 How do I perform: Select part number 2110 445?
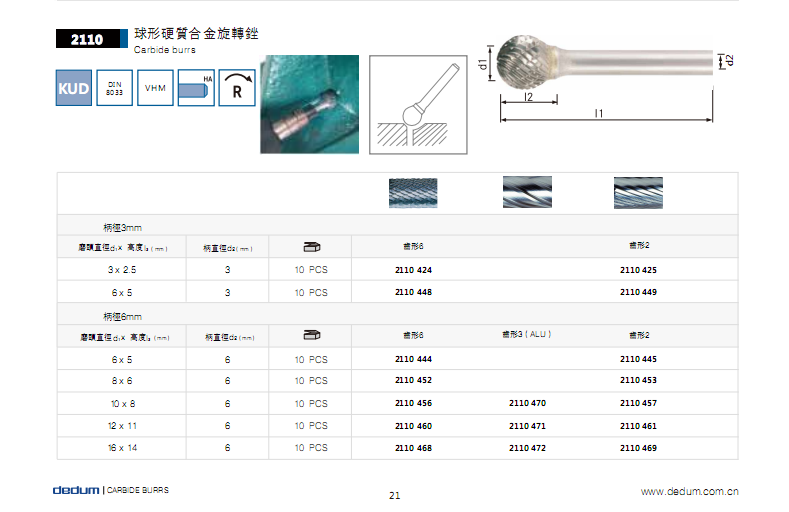tap(638, 359)
